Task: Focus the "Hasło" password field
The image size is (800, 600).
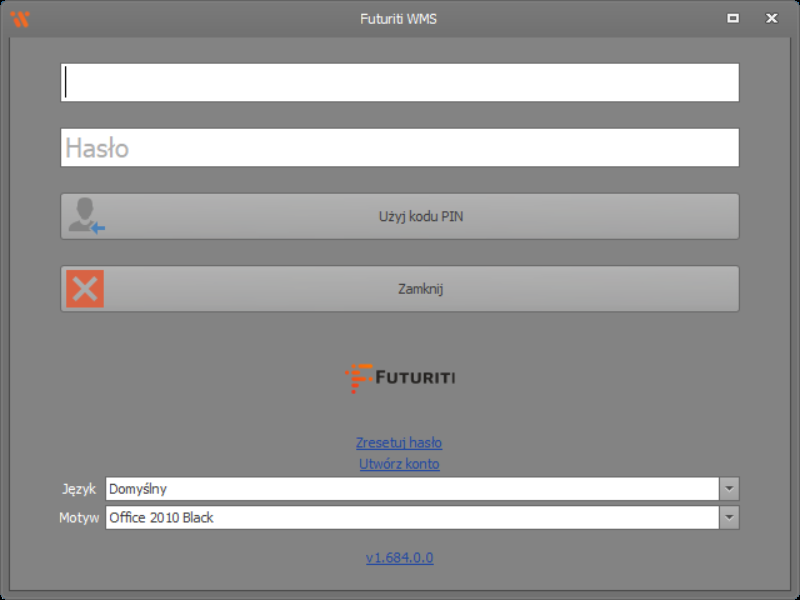Action: tap(400, 148)
